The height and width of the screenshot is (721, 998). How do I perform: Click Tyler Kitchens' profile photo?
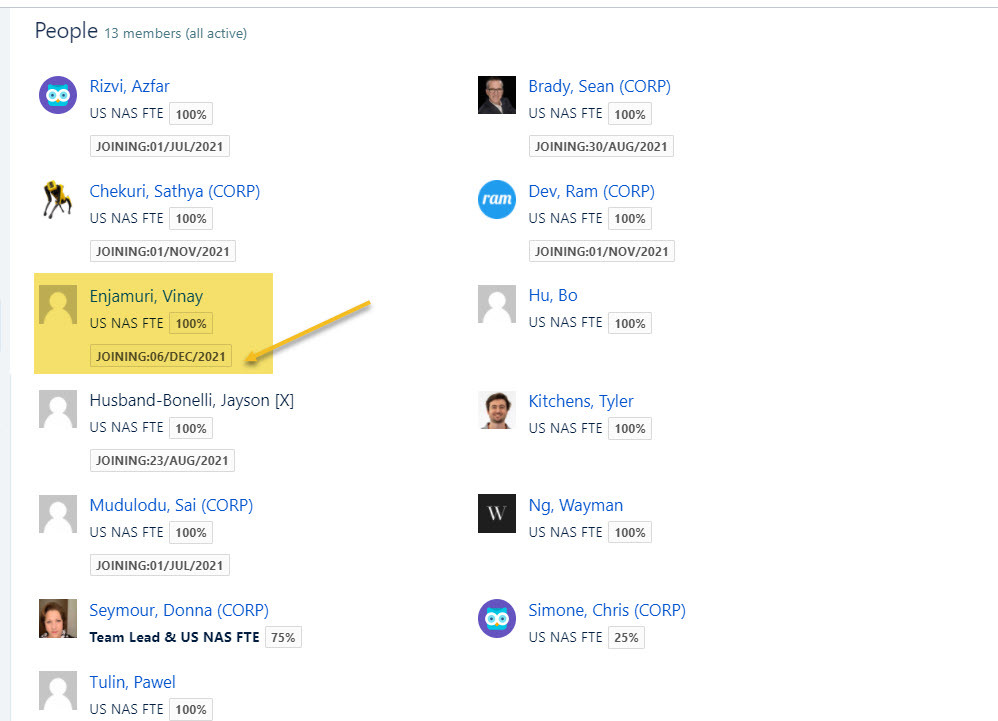(497, 410)
